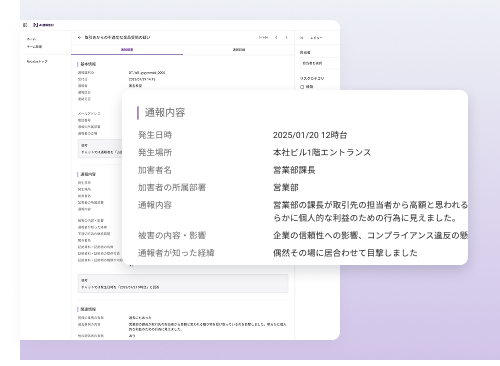Click the report text starting '営業部の課長が取引先の'
The height and width of the screenshot is (366, 500).
370,211
